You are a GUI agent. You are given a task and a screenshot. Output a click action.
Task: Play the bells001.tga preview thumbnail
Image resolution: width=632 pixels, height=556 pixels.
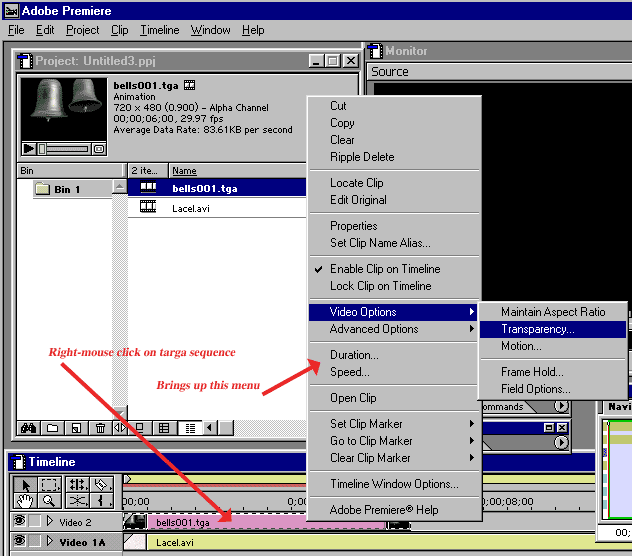click(x=28, y=149)
